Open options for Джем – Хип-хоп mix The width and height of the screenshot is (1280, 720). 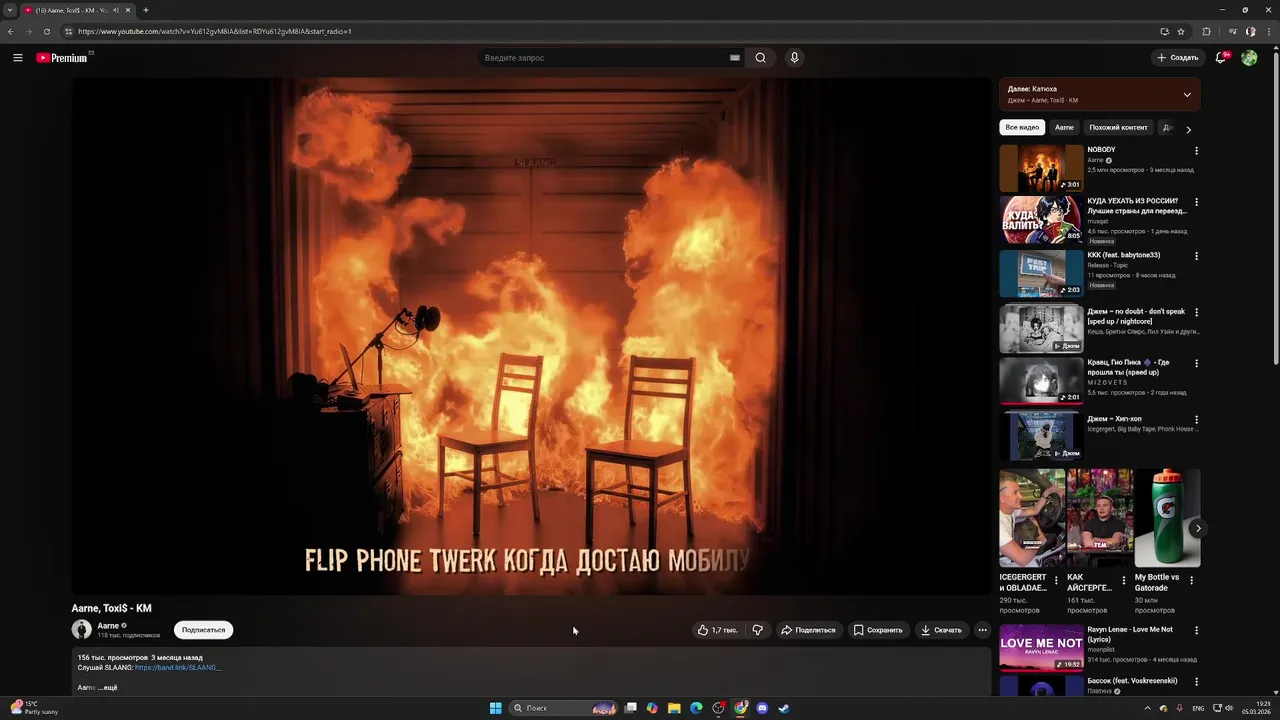coord(1196,420)
